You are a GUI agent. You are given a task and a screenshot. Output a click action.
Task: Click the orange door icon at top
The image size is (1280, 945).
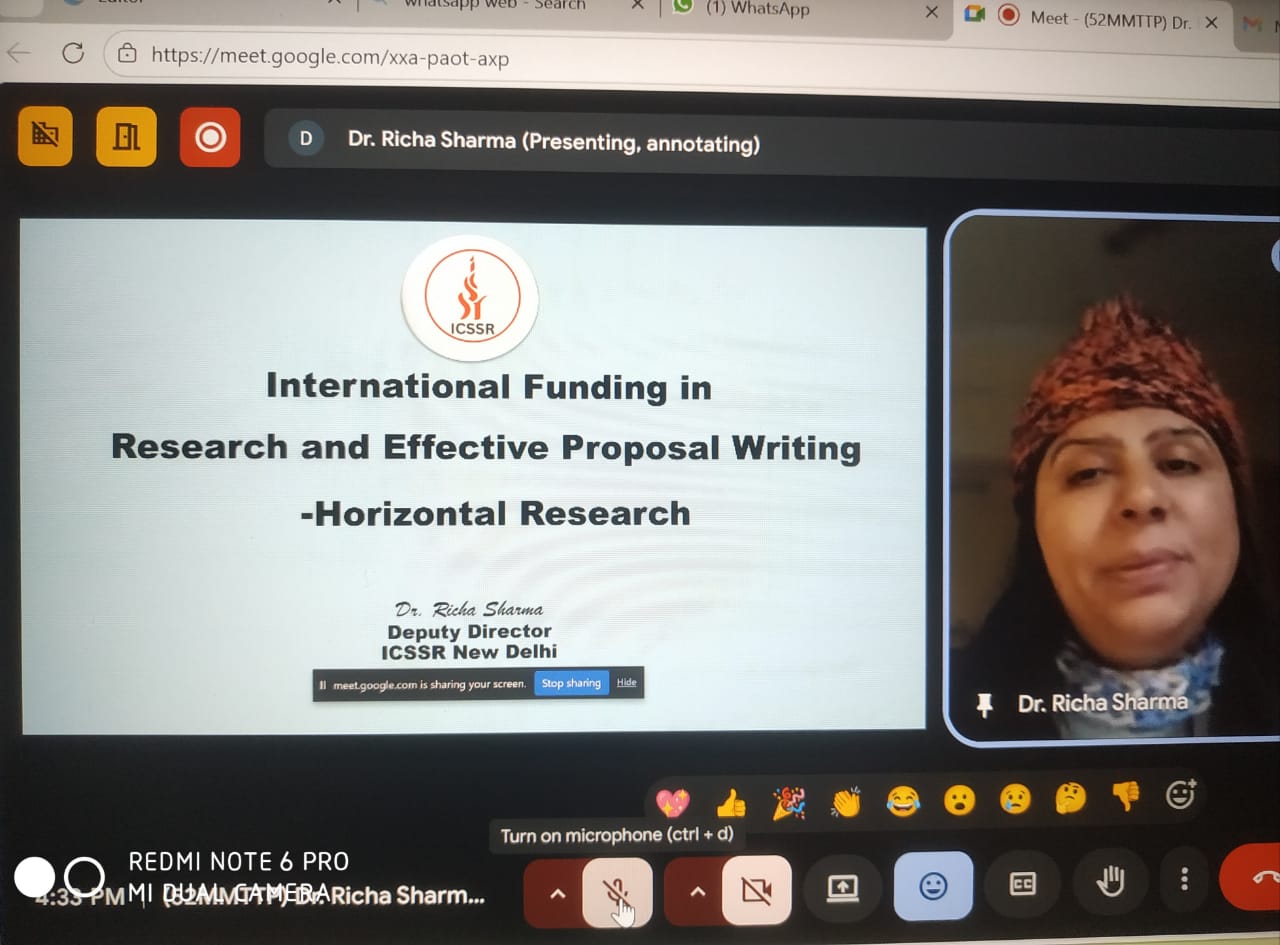click(x=126, y=136)
